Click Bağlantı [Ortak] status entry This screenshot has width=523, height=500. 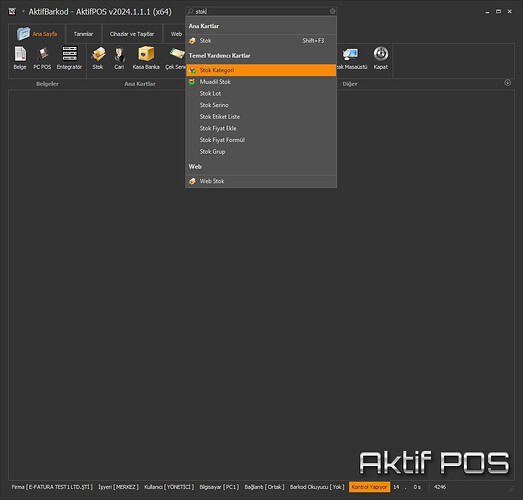[264, 487]
